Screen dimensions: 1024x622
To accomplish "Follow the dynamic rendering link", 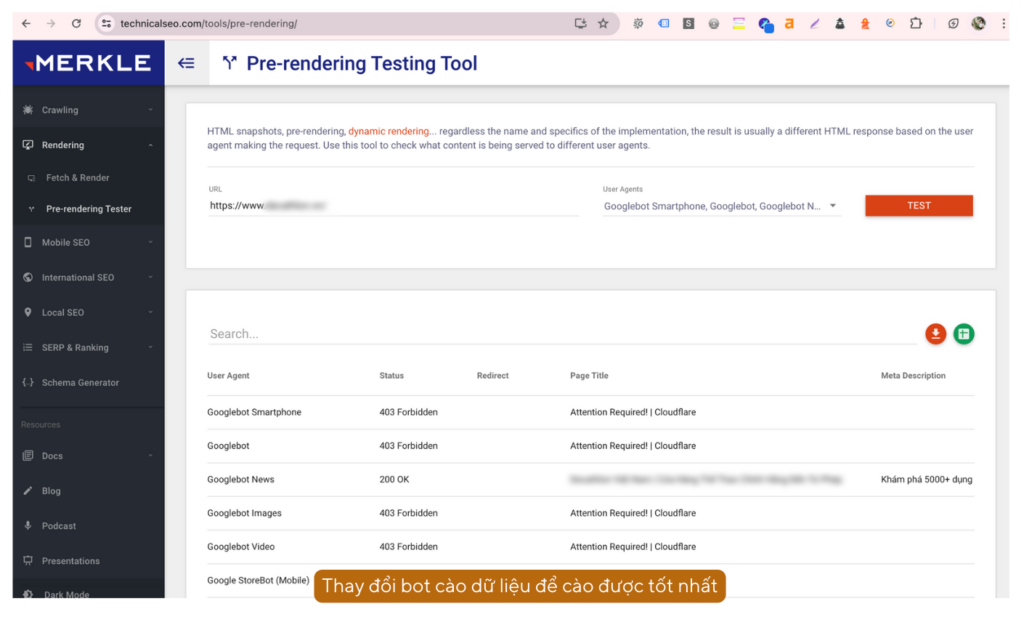I will [391, 131].
